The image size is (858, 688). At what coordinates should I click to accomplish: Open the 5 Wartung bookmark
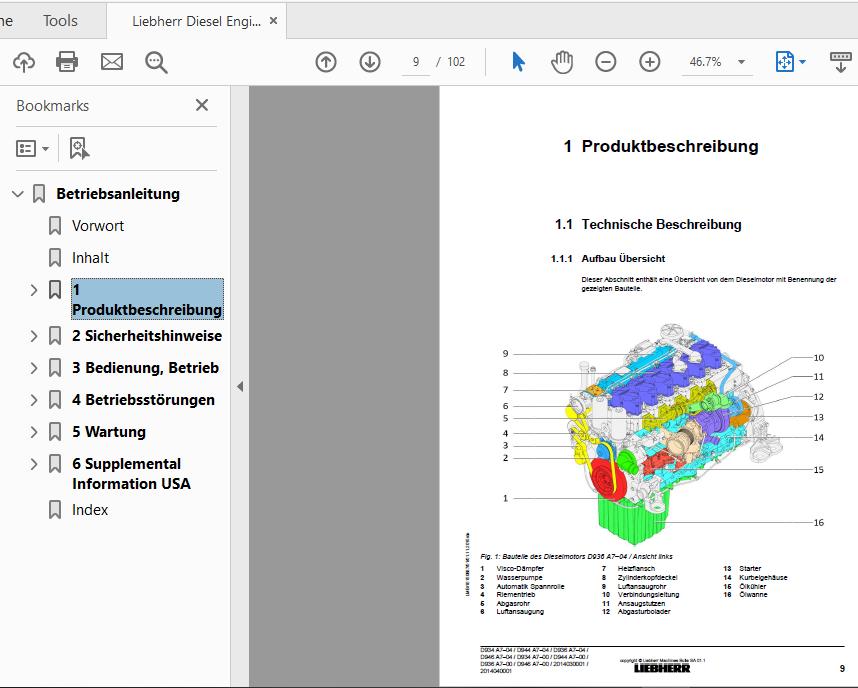click(109, 432)
